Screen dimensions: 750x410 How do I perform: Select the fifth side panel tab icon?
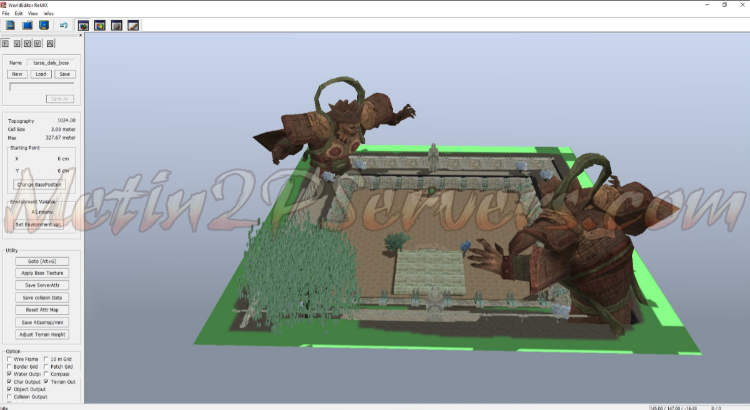(50, 44)
